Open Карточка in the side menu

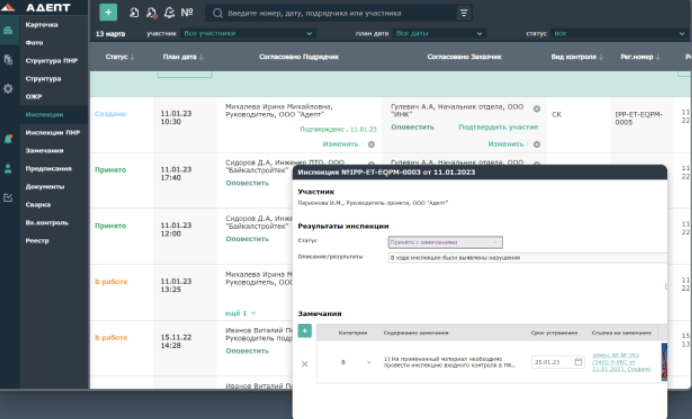pos(42,25)
